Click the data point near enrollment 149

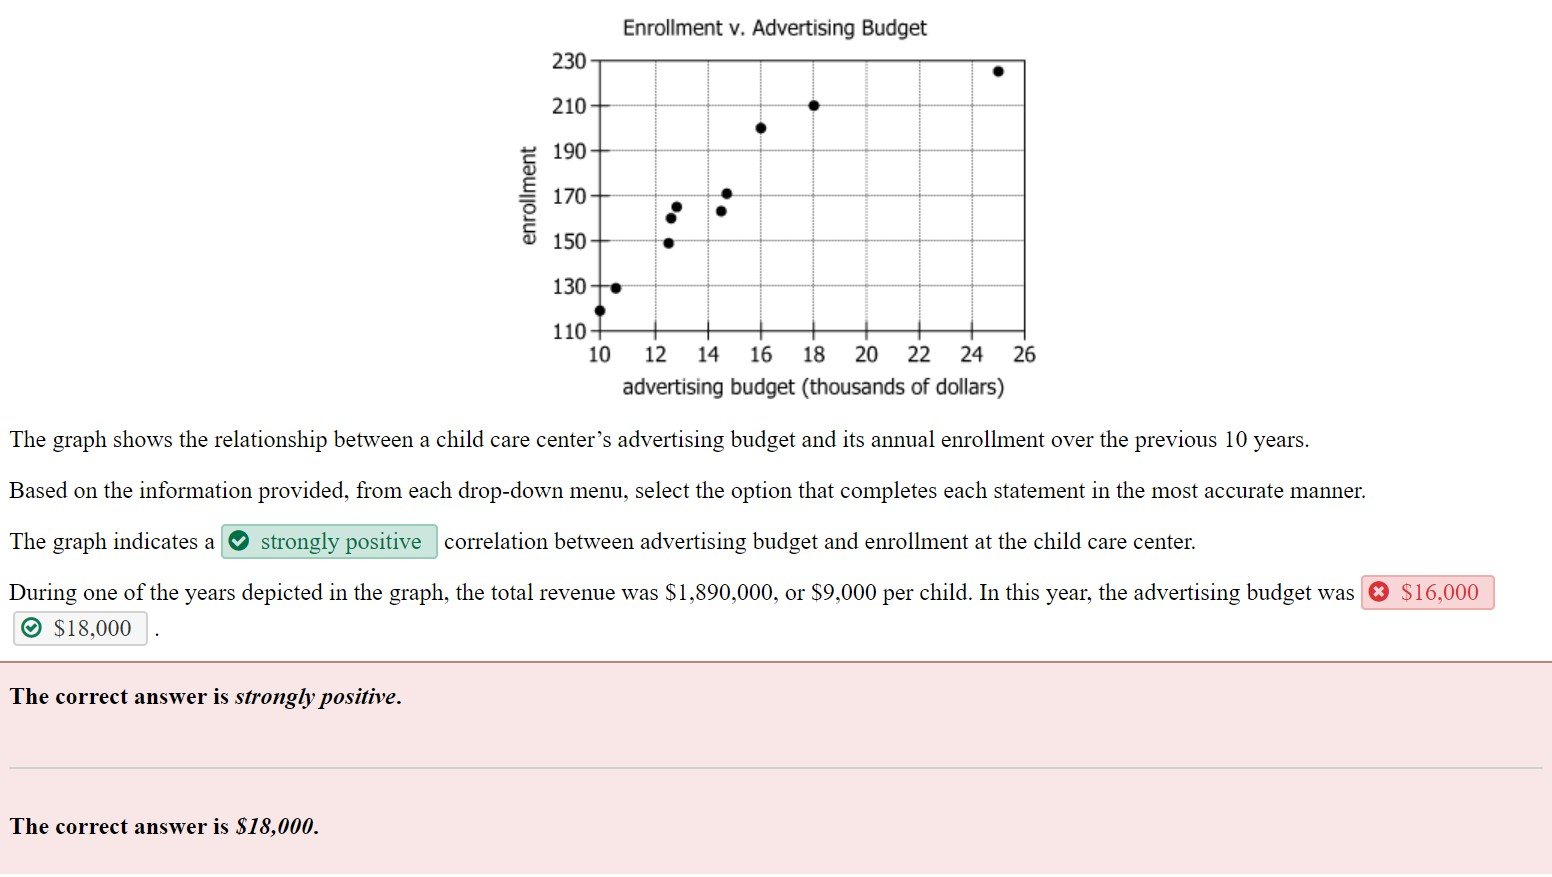coord(668,242)
